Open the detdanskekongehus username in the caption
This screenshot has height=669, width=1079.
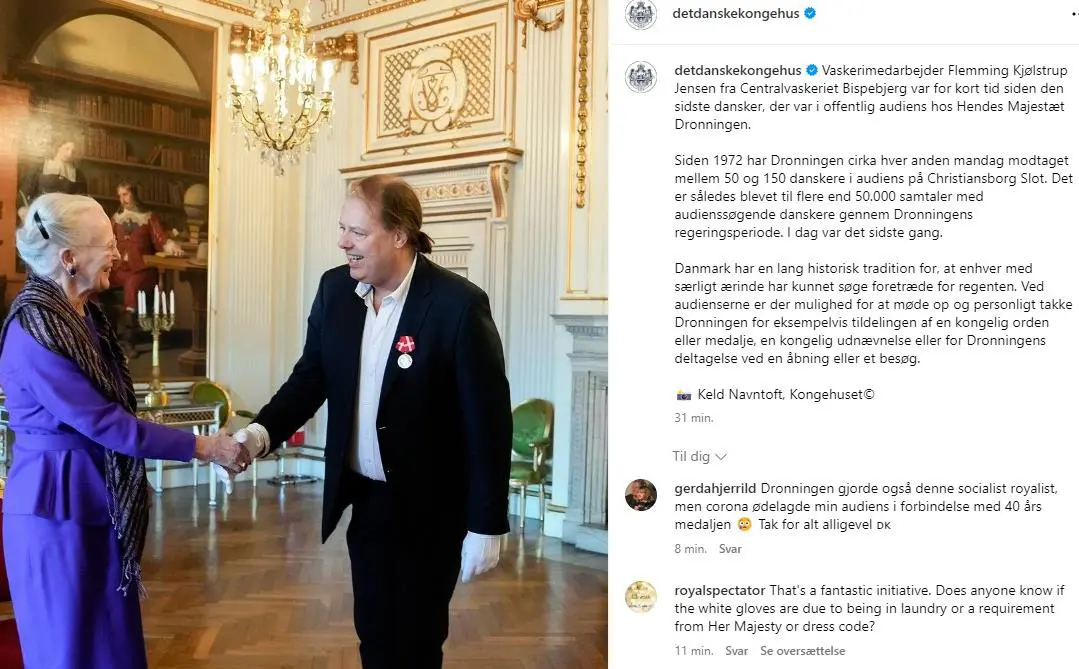[x=738, y=70]
